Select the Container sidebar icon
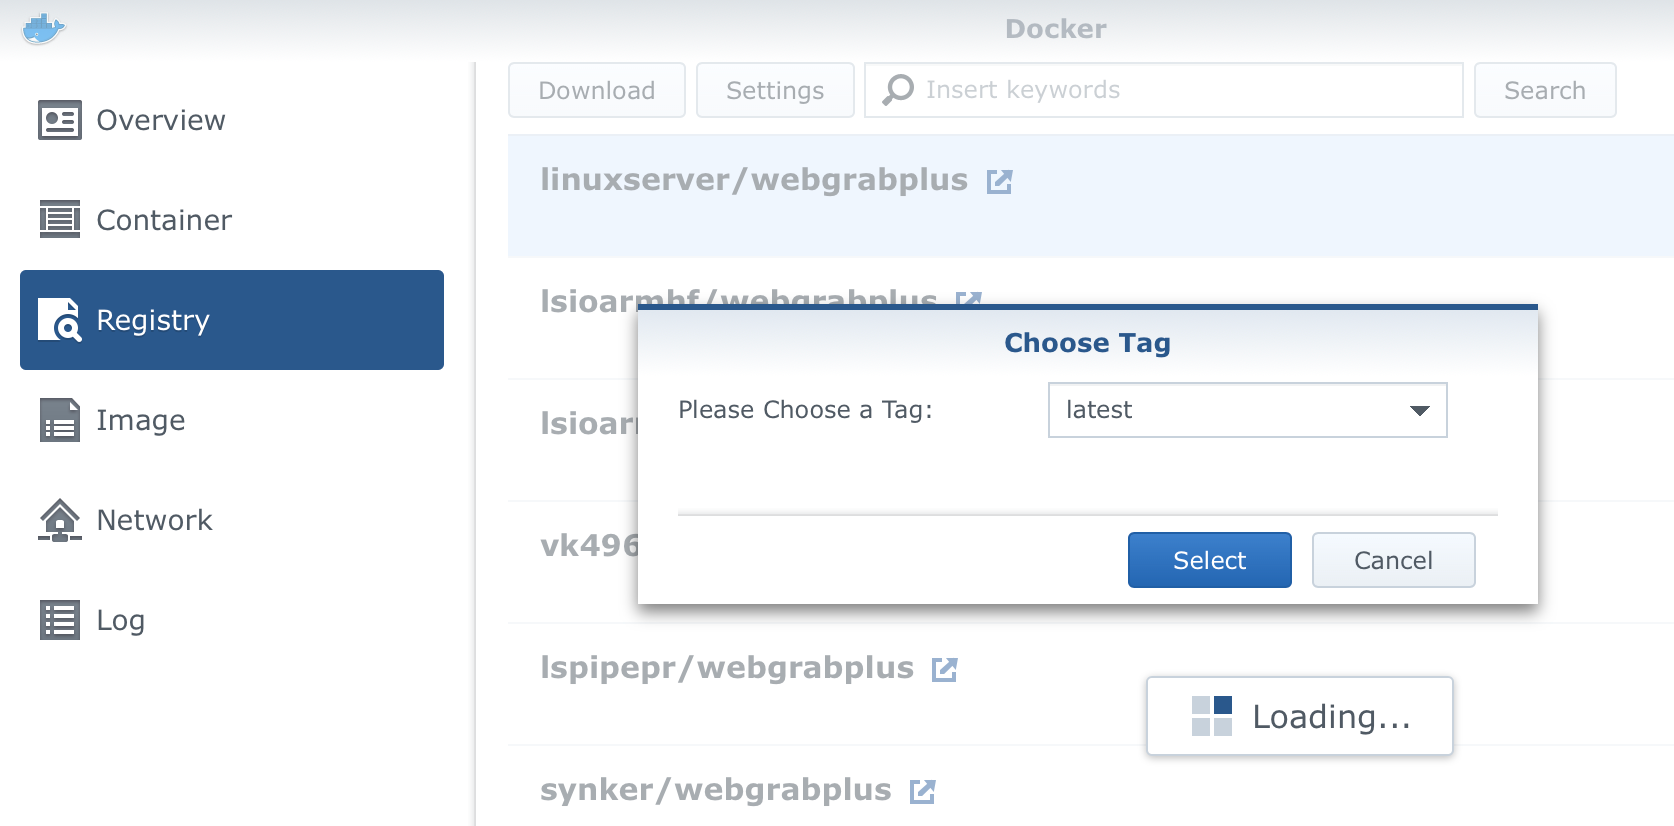This screenshot has height=826, width=1674. tap(60, 219)
